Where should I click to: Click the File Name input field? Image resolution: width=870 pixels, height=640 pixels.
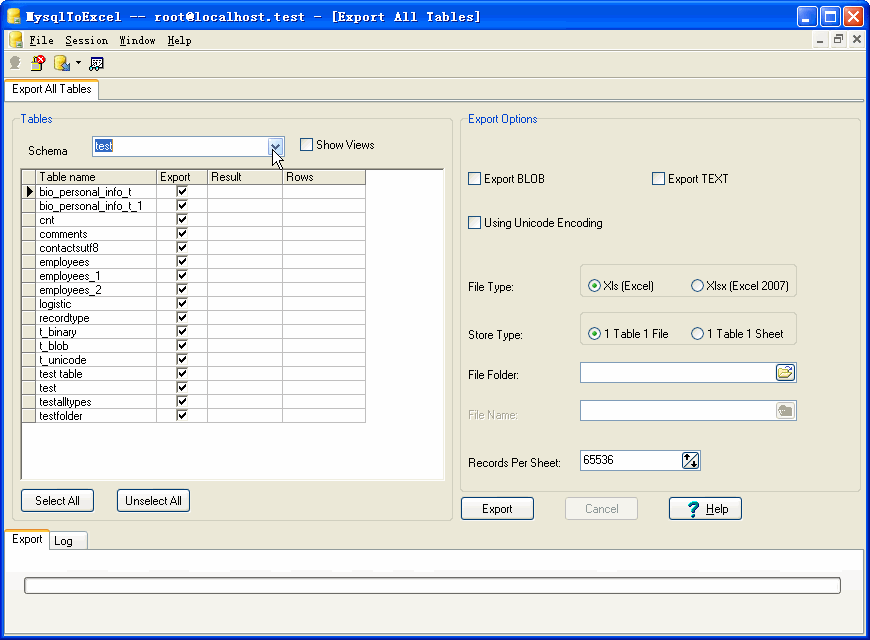[x=677, y=411]
